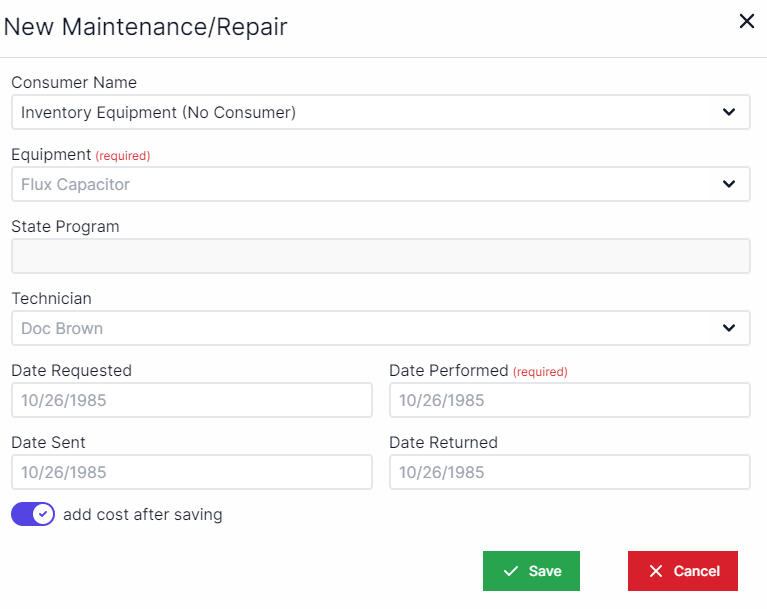Click the Consumer Name label text
767x609 pixels.
(74, 83)
